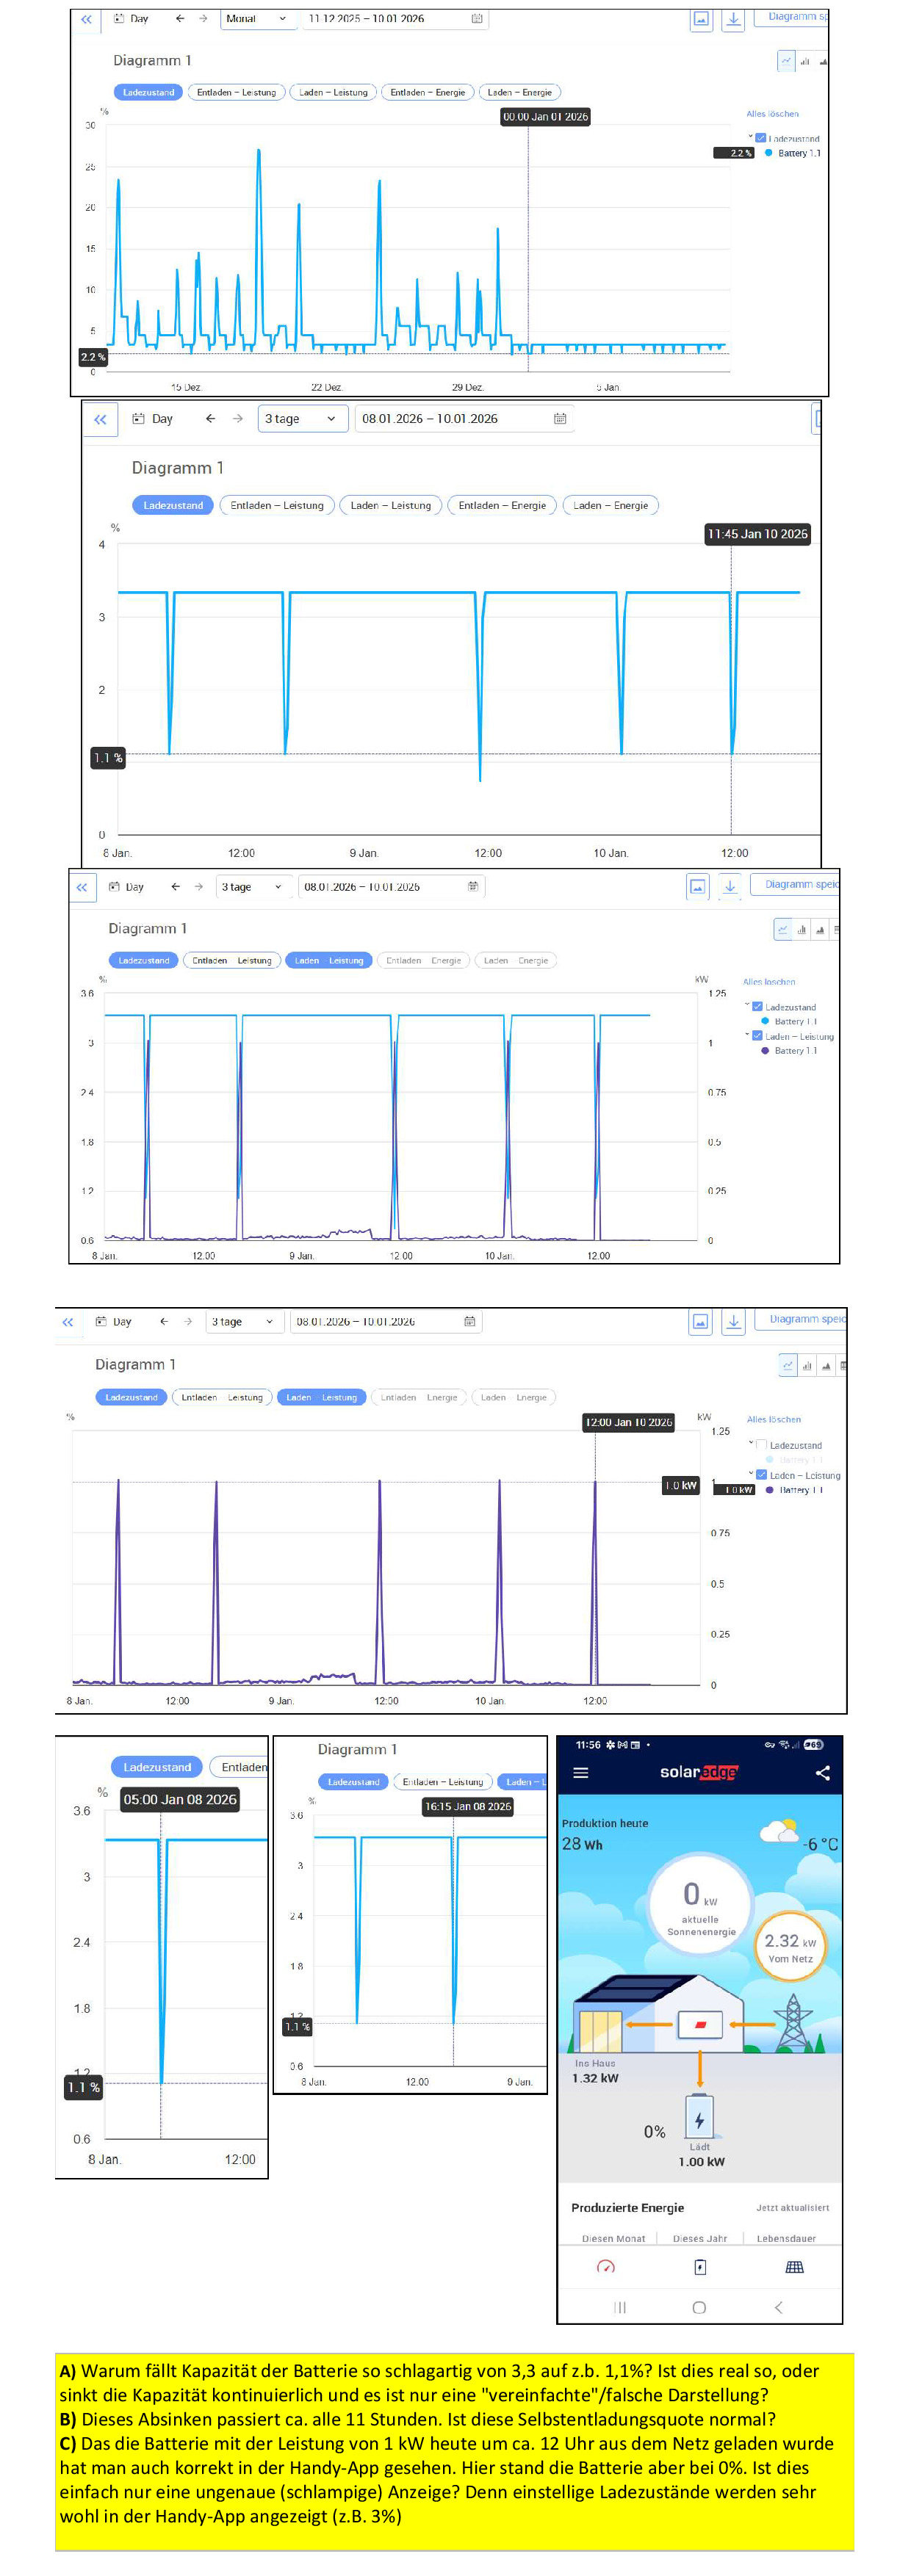Check the unchecked Ladezustand legend checkbox
Screen dimensions: 911x2576
[x=761, y=1444]
